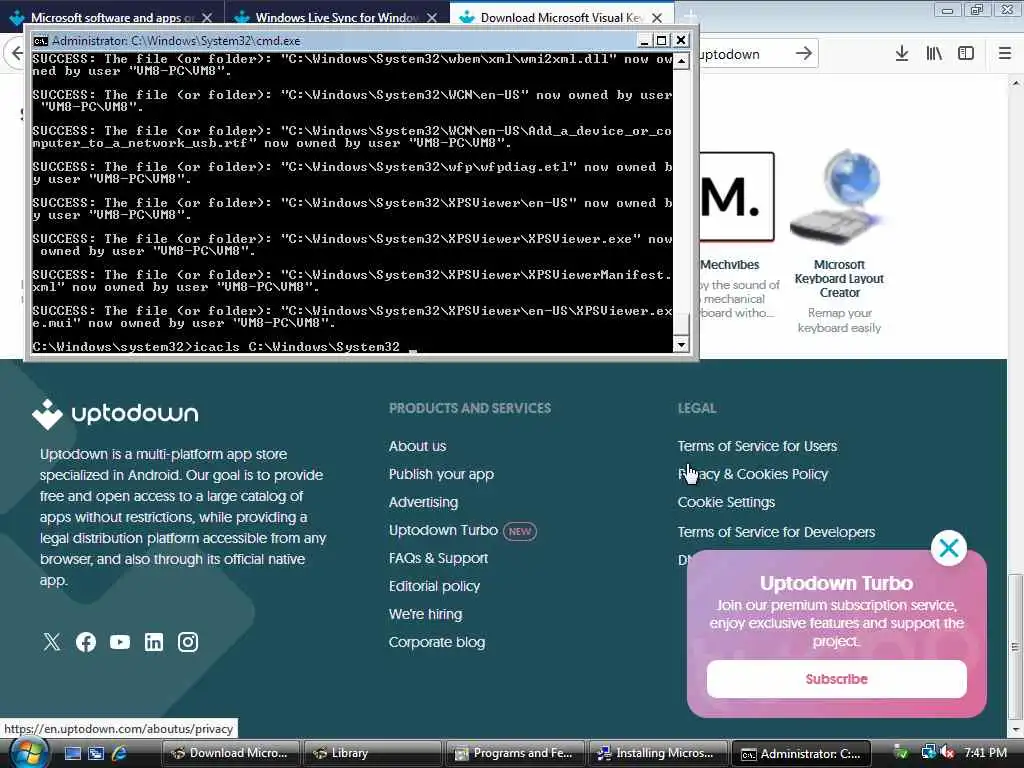
Task: Open the Uptodown Turbo footer link
Action: tap(443, 530)
